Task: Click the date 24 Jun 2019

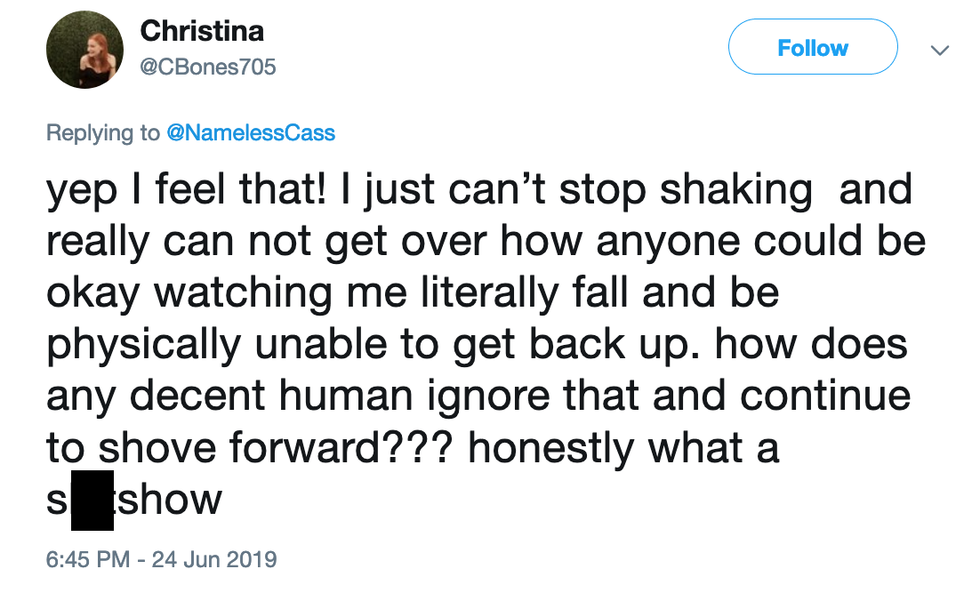Action: (213, 559)
